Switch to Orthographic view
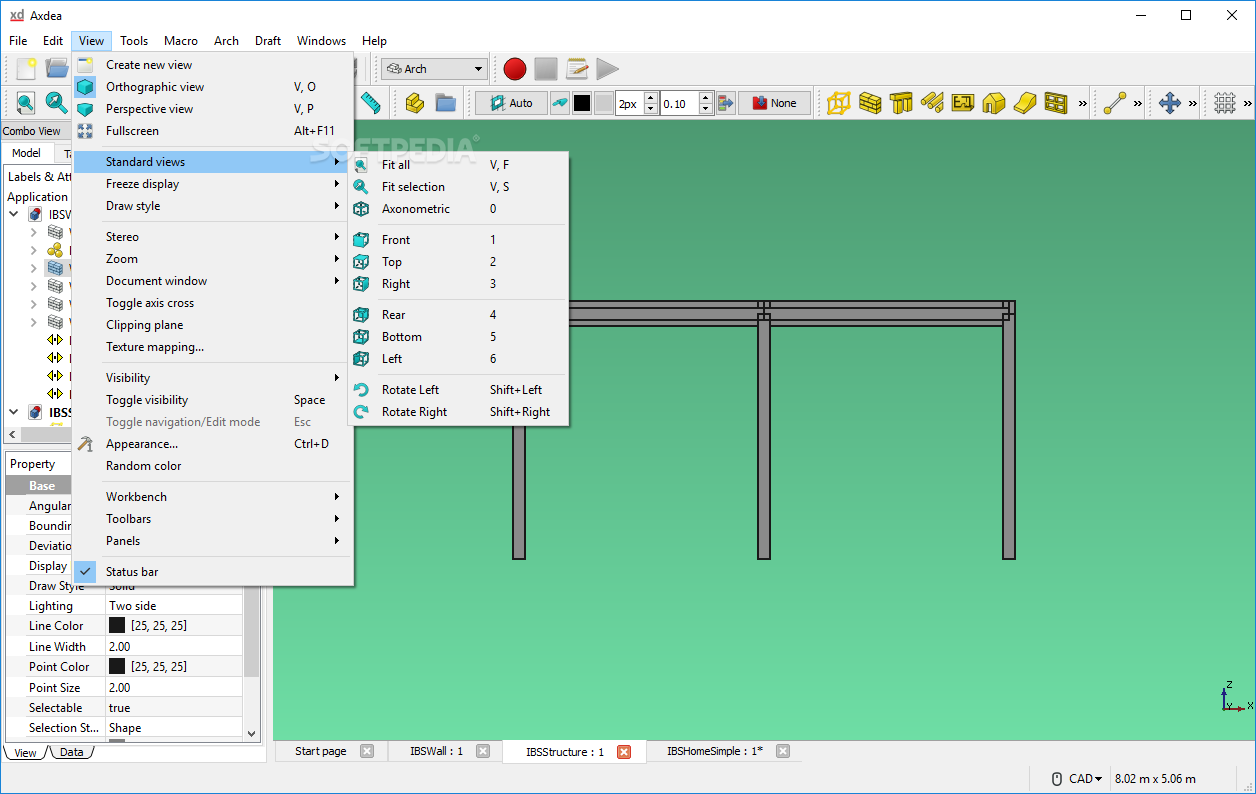 click(213, 87)
